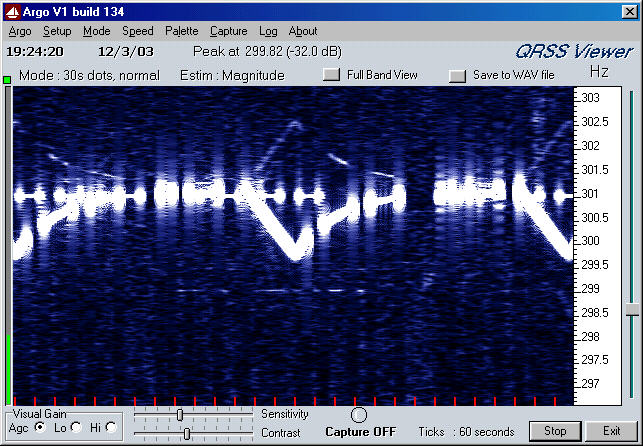Open the Speed menu

click(x=138, y=31)
